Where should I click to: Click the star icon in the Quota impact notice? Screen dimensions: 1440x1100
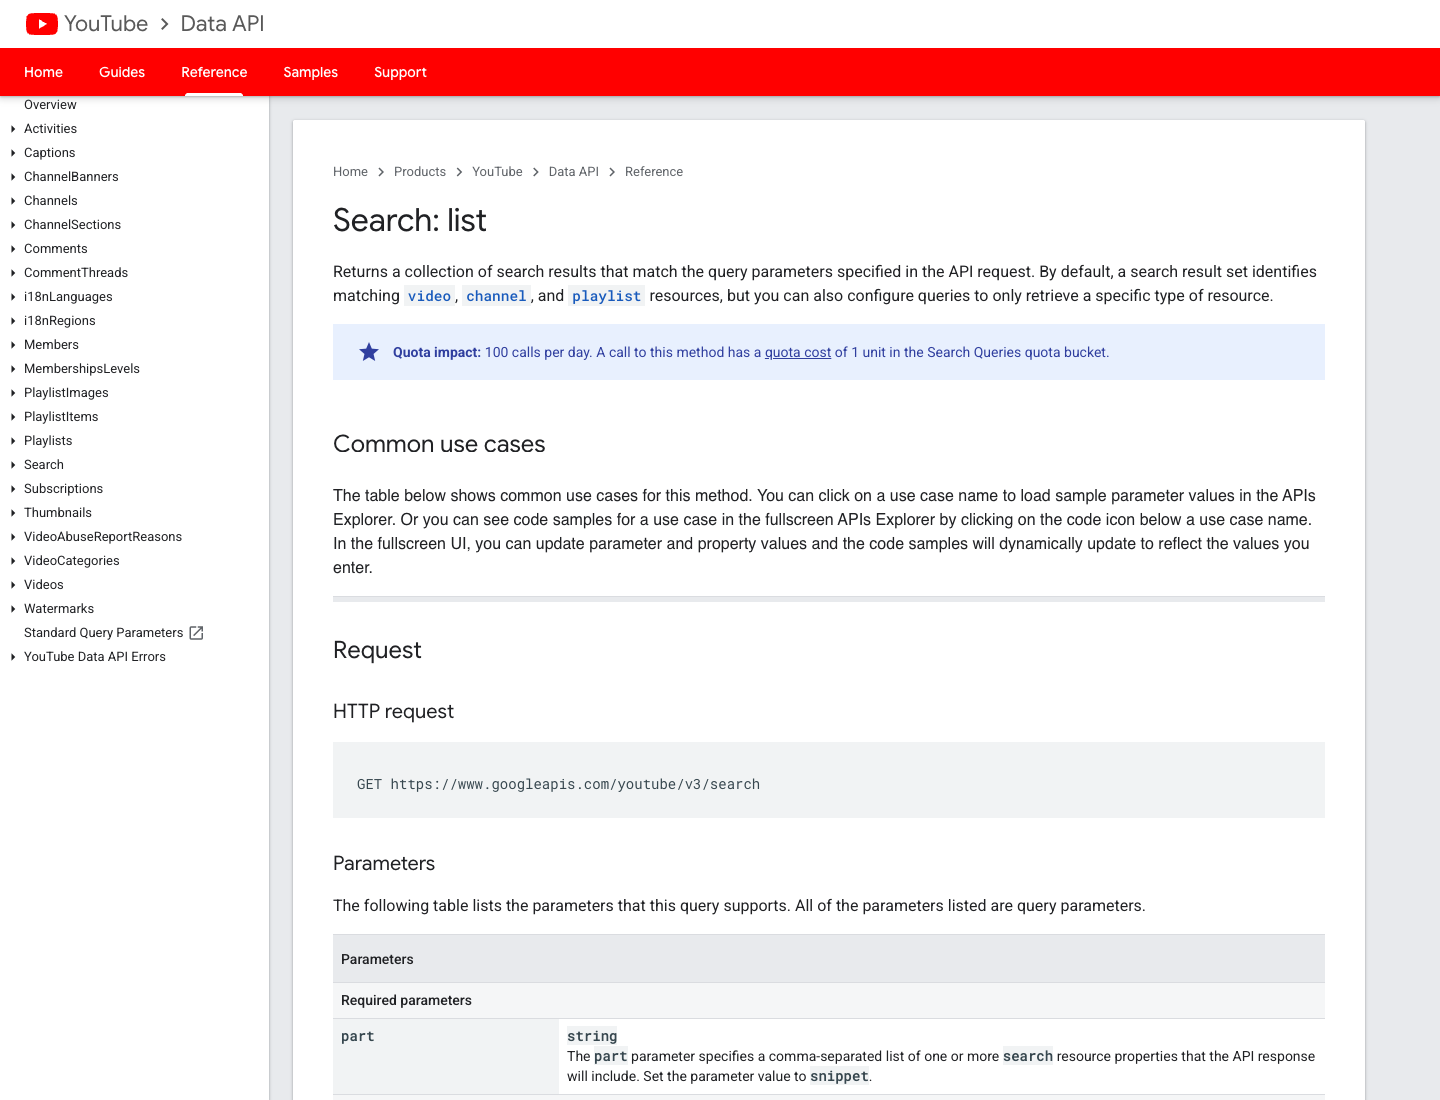pos(369,352)
